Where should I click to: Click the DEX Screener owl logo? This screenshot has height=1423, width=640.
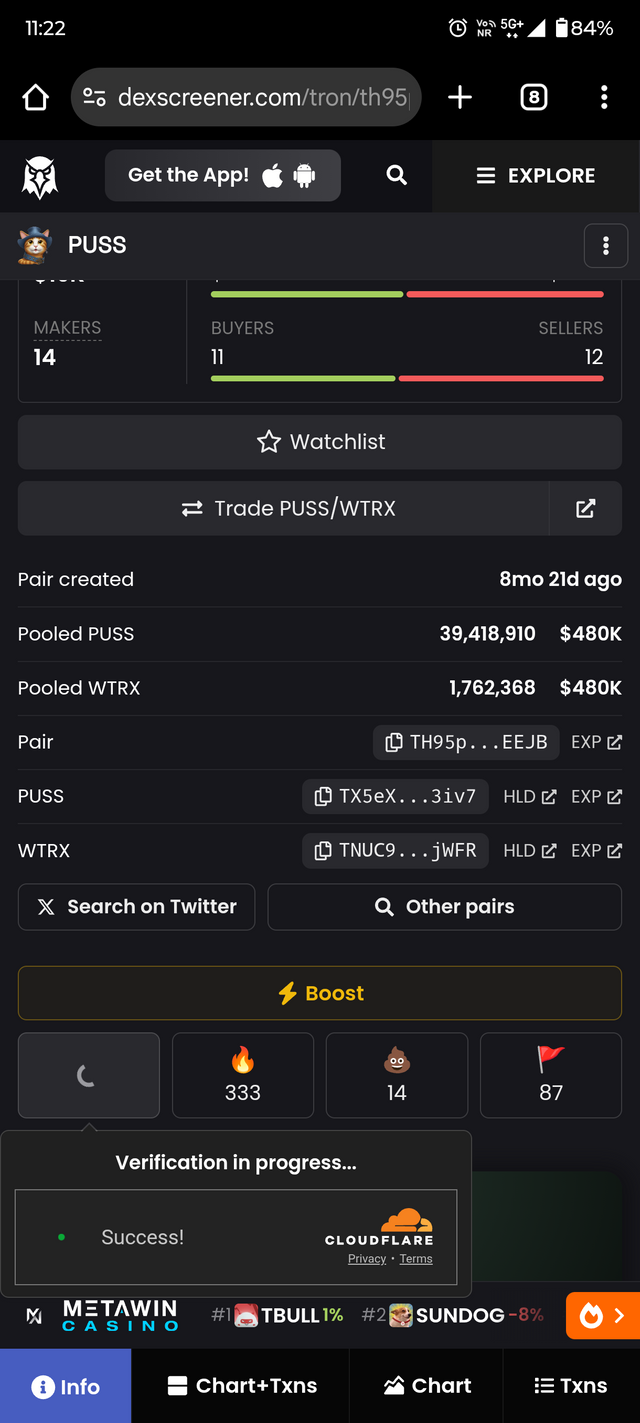pos(40,177)
